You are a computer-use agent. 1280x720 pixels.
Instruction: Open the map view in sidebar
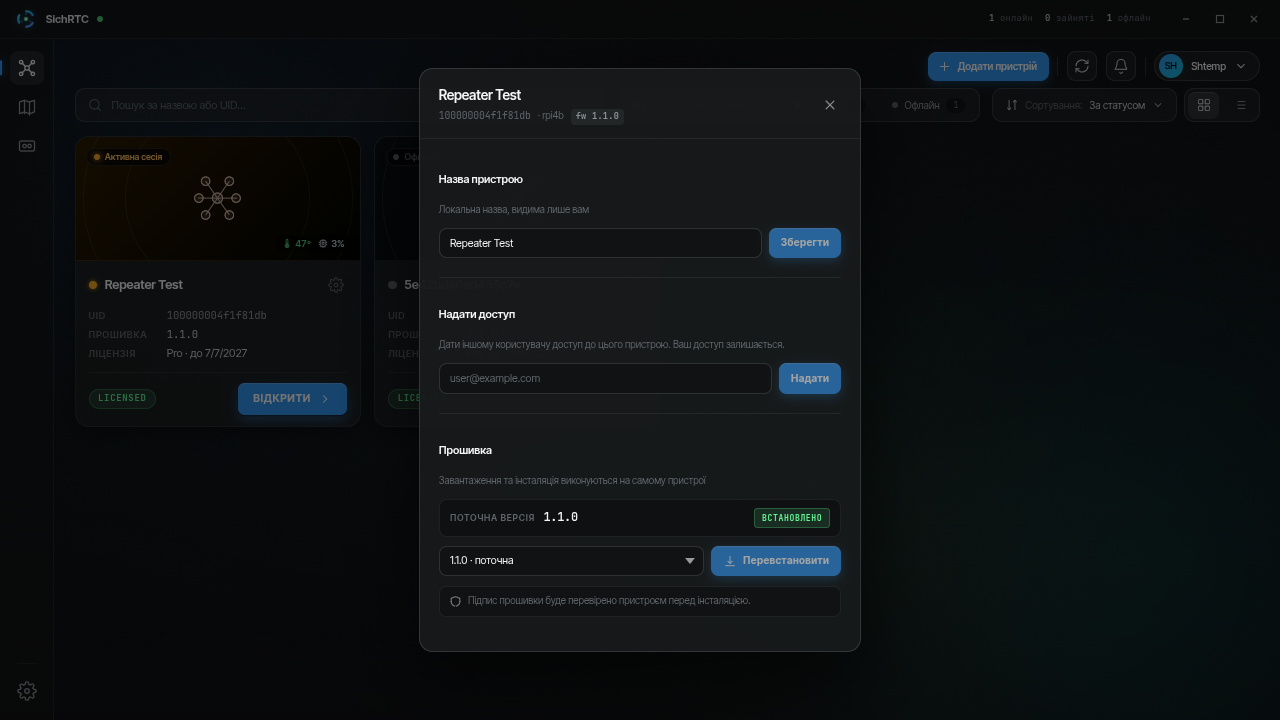click(x=27, y=107)
